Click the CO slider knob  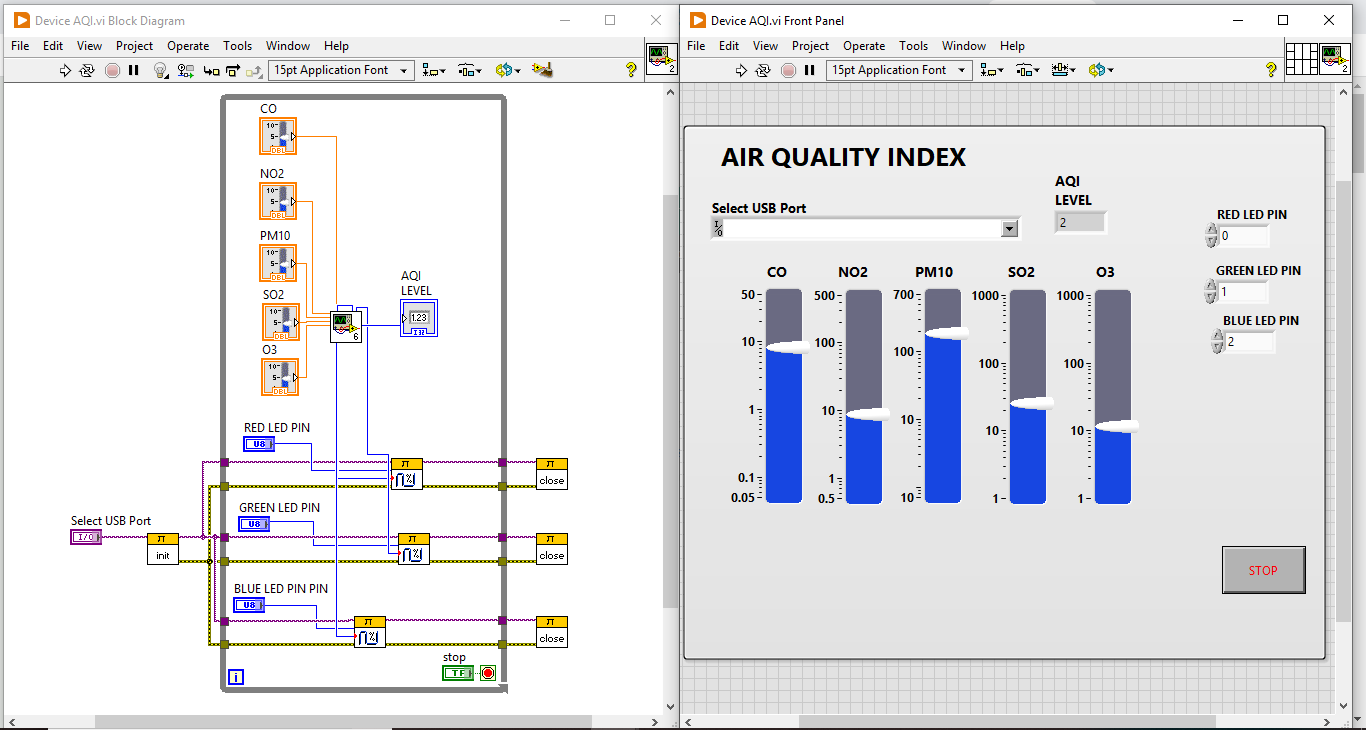tap(786, 346)
